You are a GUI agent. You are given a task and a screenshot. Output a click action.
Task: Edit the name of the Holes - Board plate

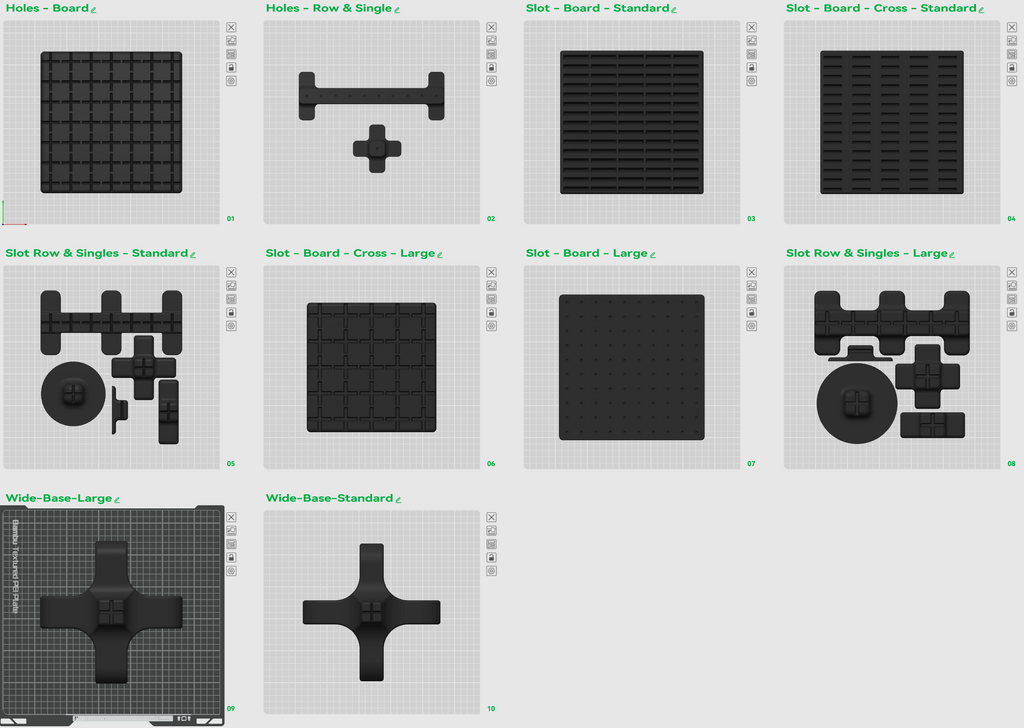coord(94,10)
